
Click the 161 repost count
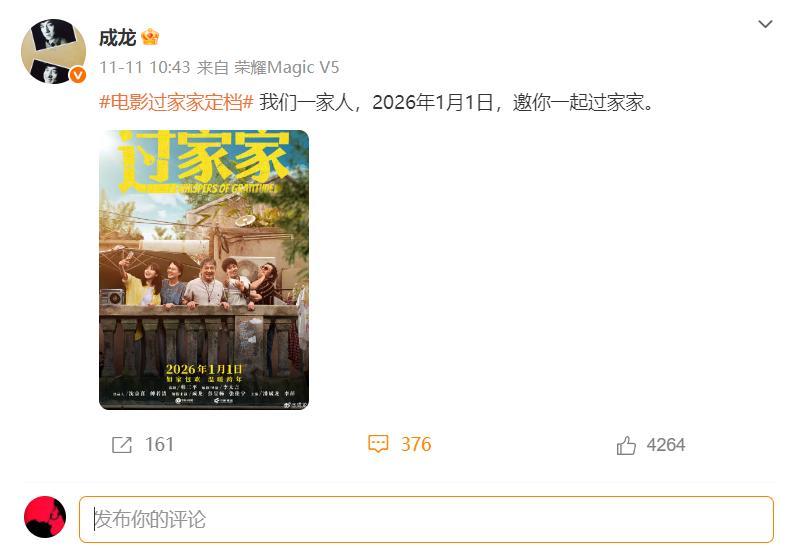coord(159,445)
